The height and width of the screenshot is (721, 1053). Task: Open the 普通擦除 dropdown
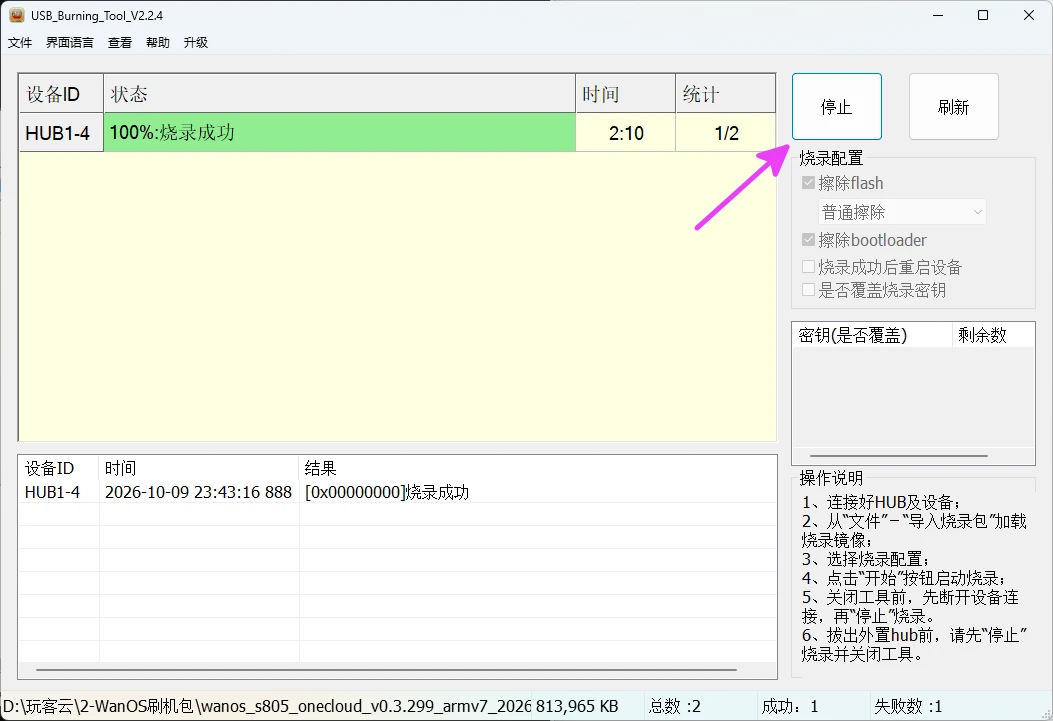tap(902, 212)
